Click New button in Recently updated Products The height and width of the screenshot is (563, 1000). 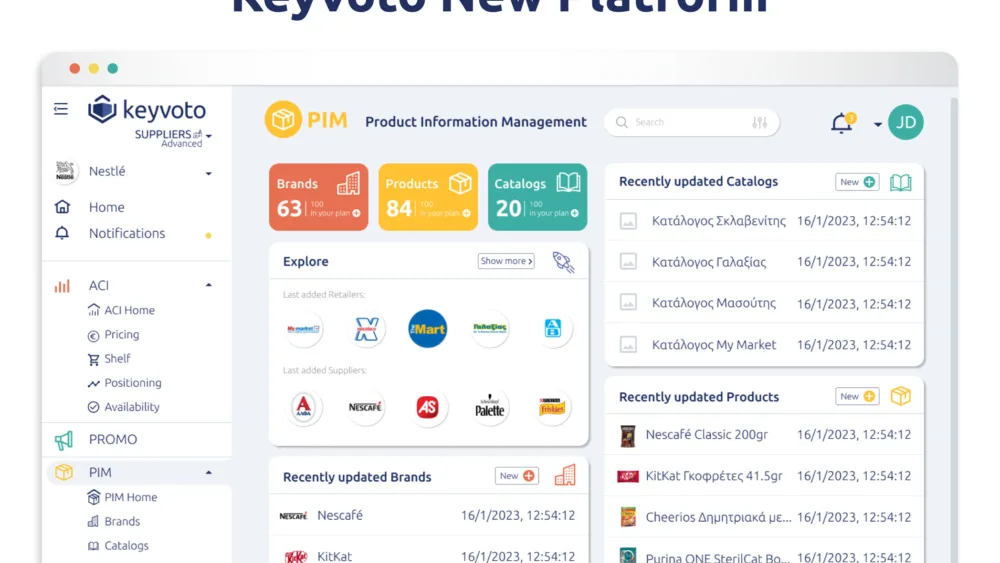coord(857,396)
